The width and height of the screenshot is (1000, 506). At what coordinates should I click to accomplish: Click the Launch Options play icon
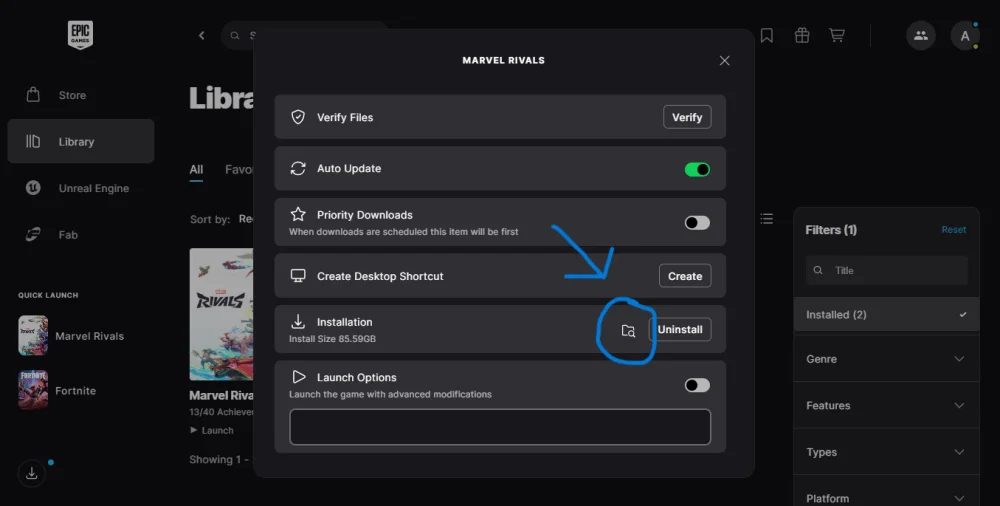[x=298, y=376]
